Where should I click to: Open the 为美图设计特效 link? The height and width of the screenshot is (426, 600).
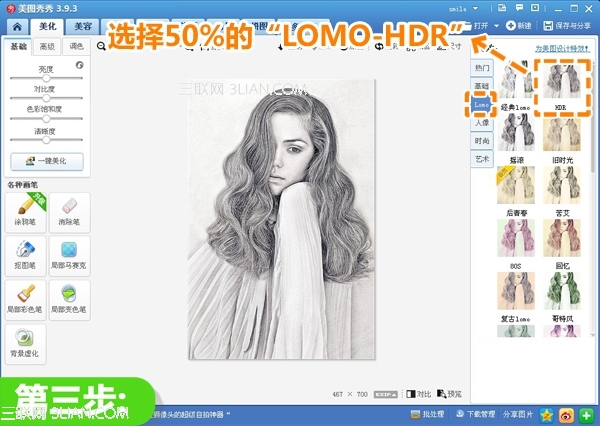point(562,49)
